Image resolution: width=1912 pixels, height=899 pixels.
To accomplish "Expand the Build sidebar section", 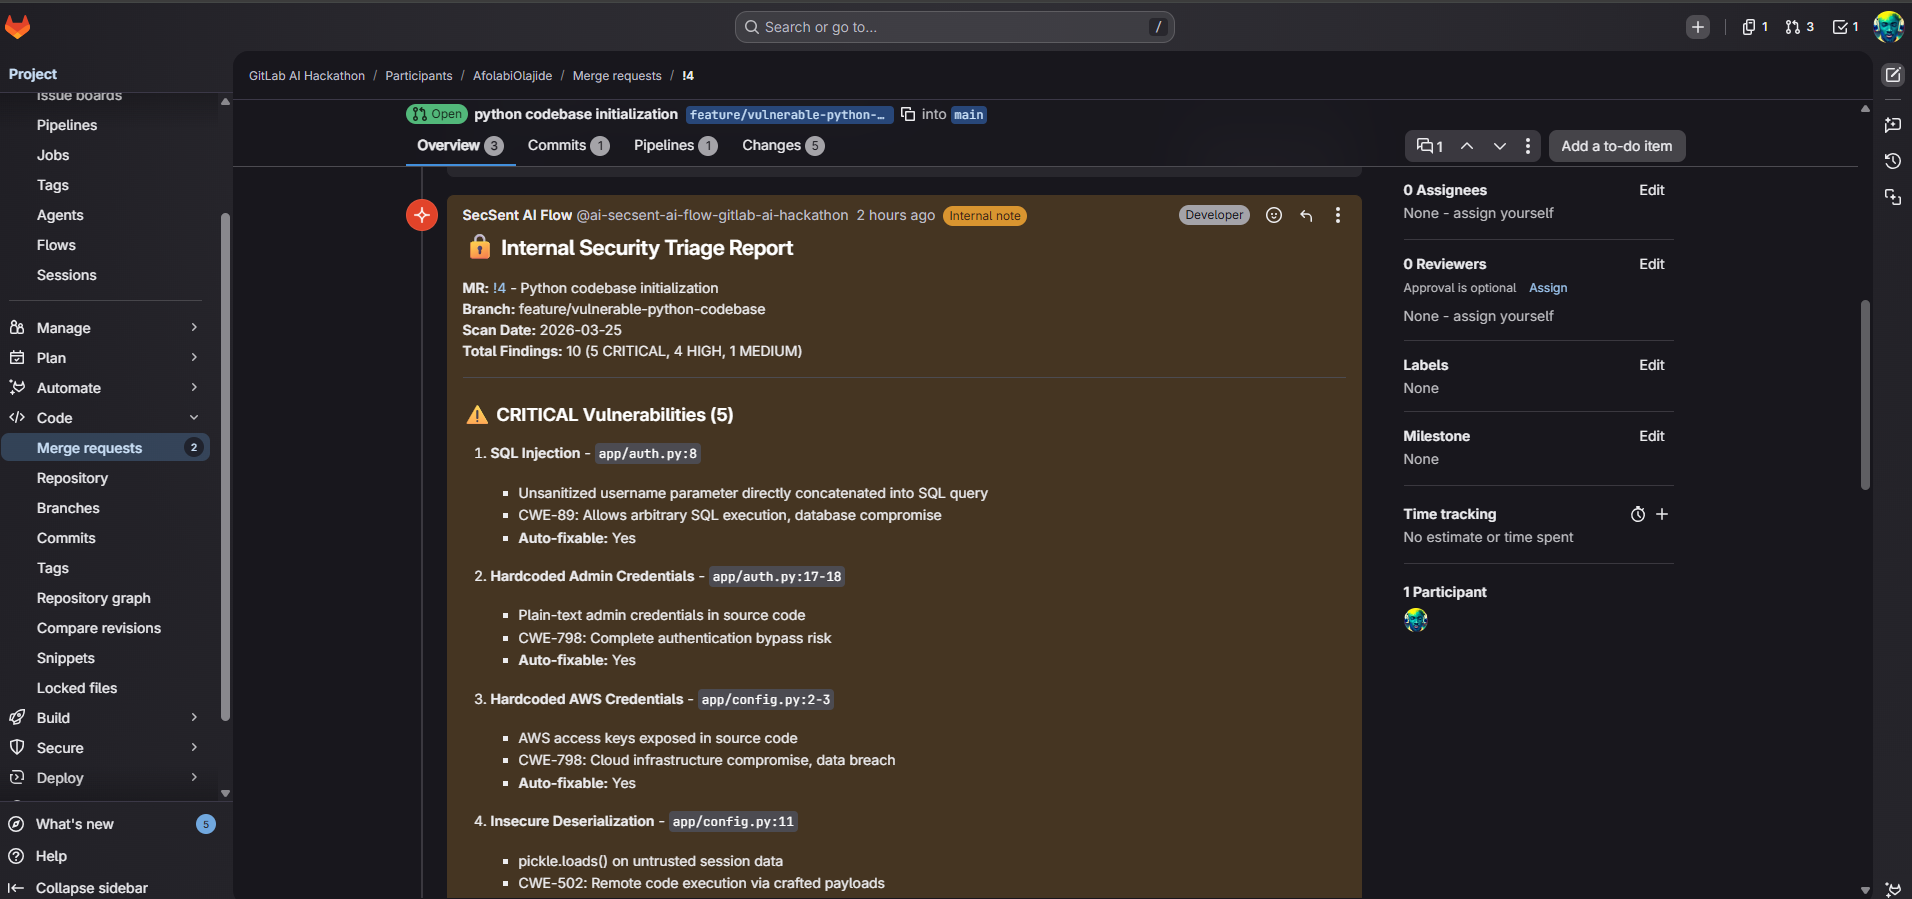I will tap(105, 718).
